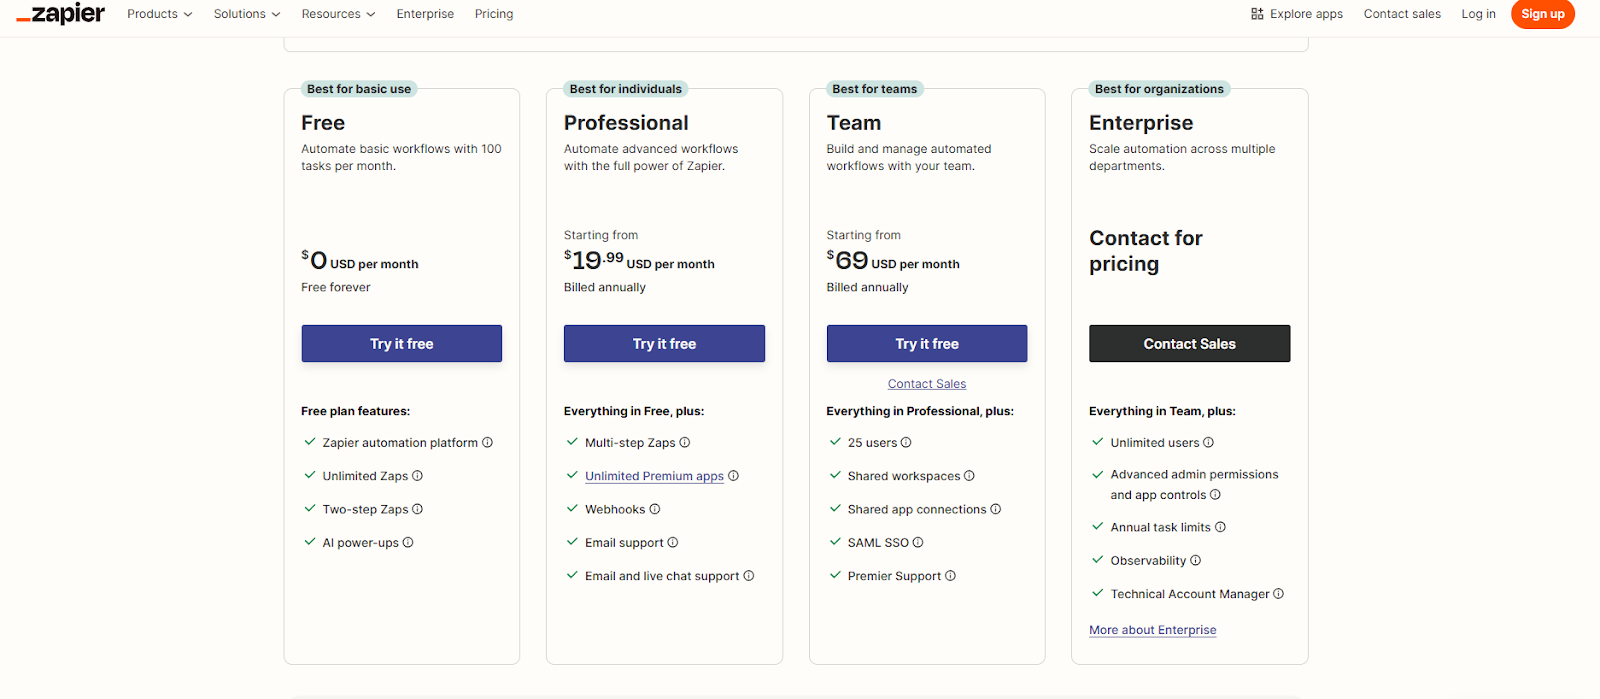Image resolution: width=1600 pixels, height=699 pixels.
Task: Click the Contact for pricing text
Action: tap(1146, 251)
